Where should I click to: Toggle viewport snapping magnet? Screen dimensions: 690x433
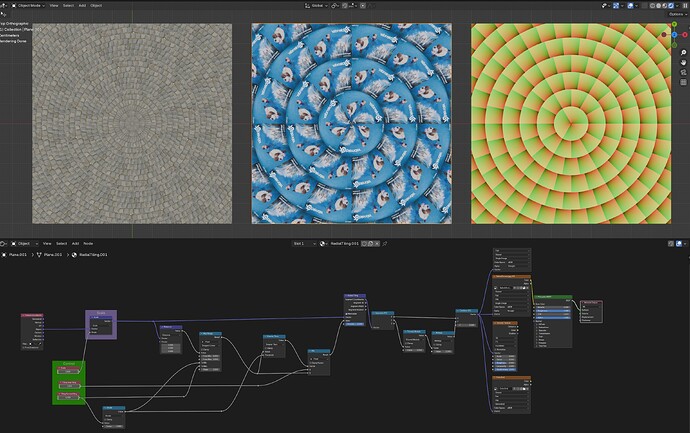pyautogui.click(x=345, y=6)
